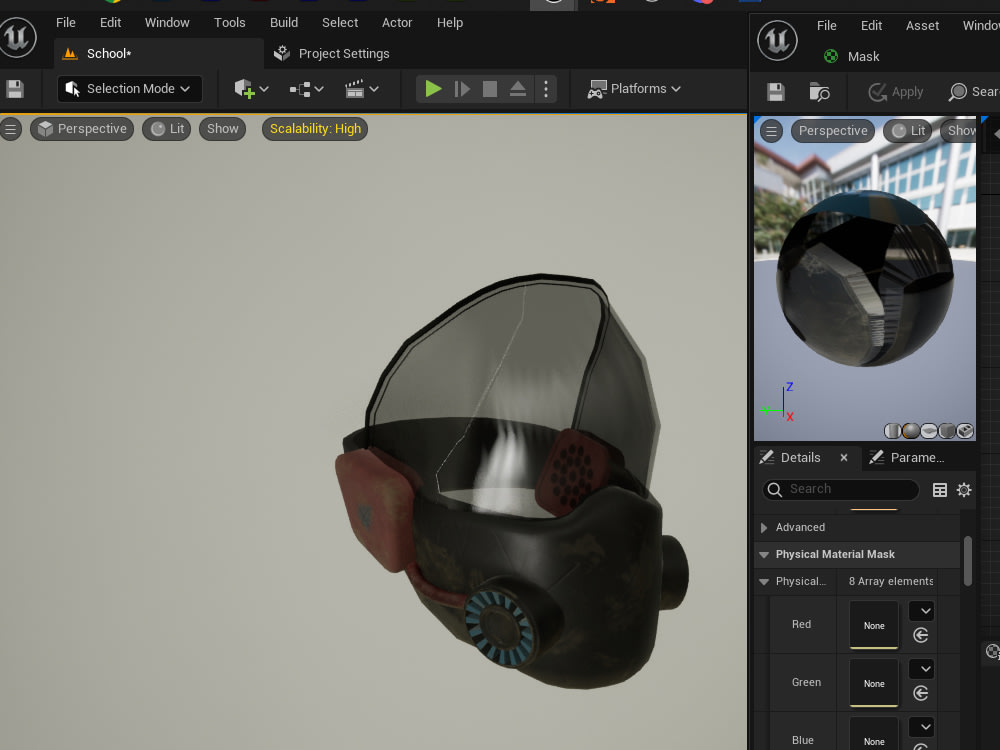Open preview viewport hamburger options menu
1000x750 pixels.
click(x=771, y=131)
